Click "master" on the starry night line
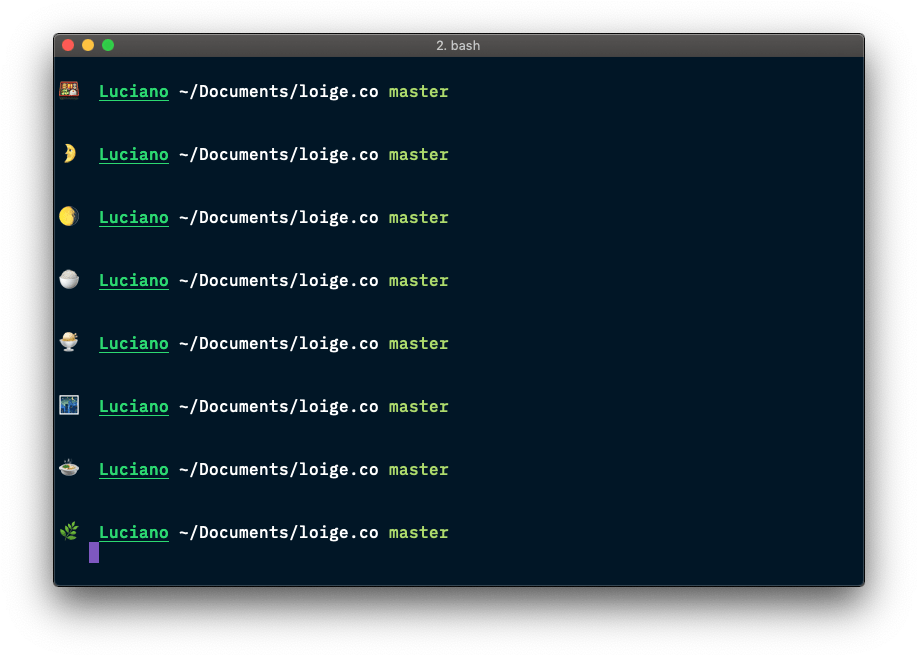This screenshot has height=655, width=917. [419, 408]
